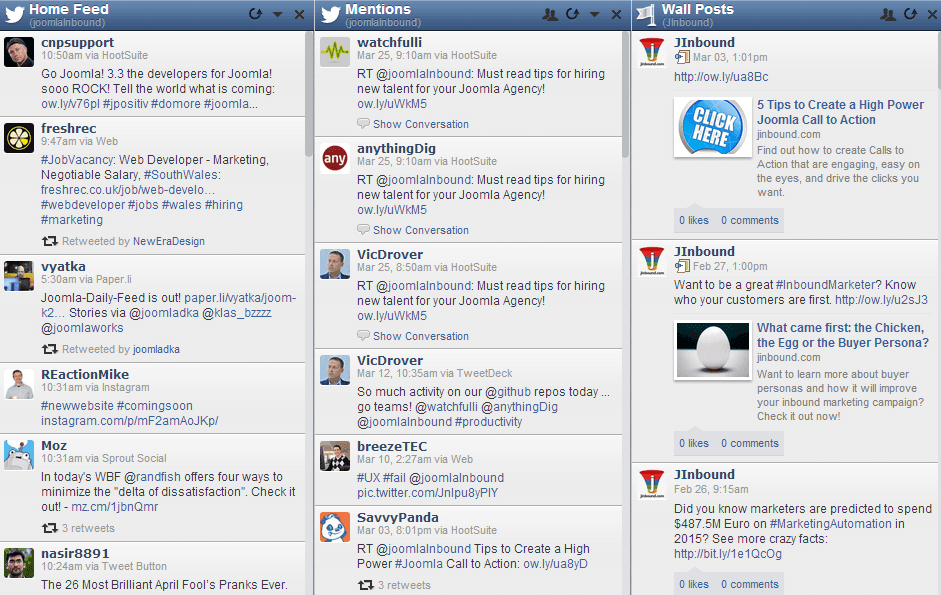Click the Click Here thumbnail image
The height and width of the screenshot is (595, 941).
tap(712, 127)
